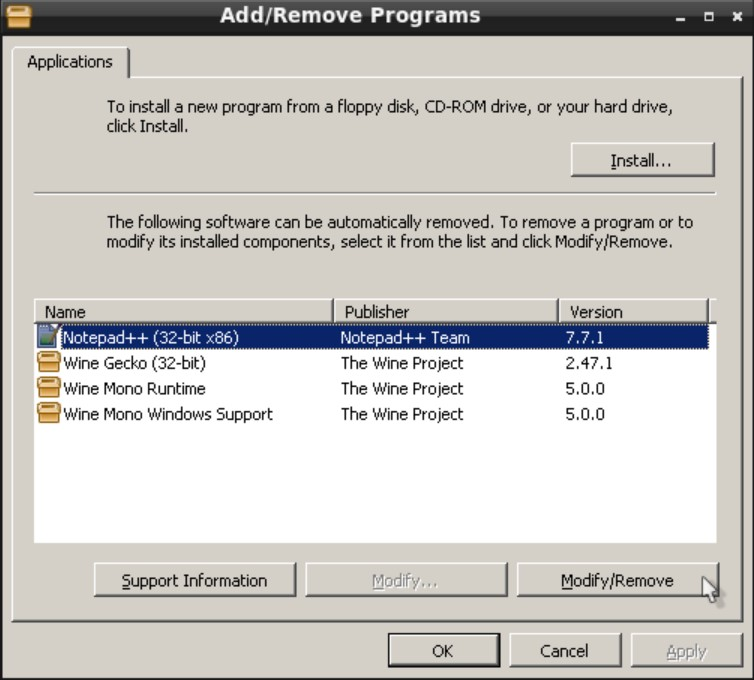Confirm the dialog with OK

[x=442, y=651]
